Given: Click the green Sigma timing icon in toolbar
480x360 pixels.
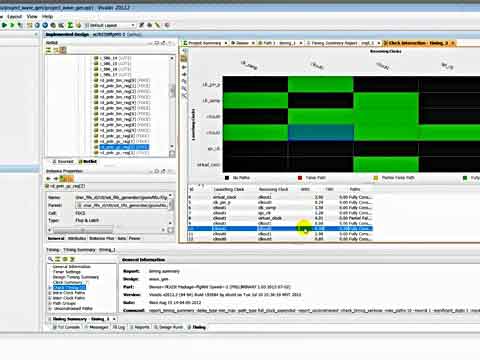Looking at the screenshot, I should coord(70,25).
